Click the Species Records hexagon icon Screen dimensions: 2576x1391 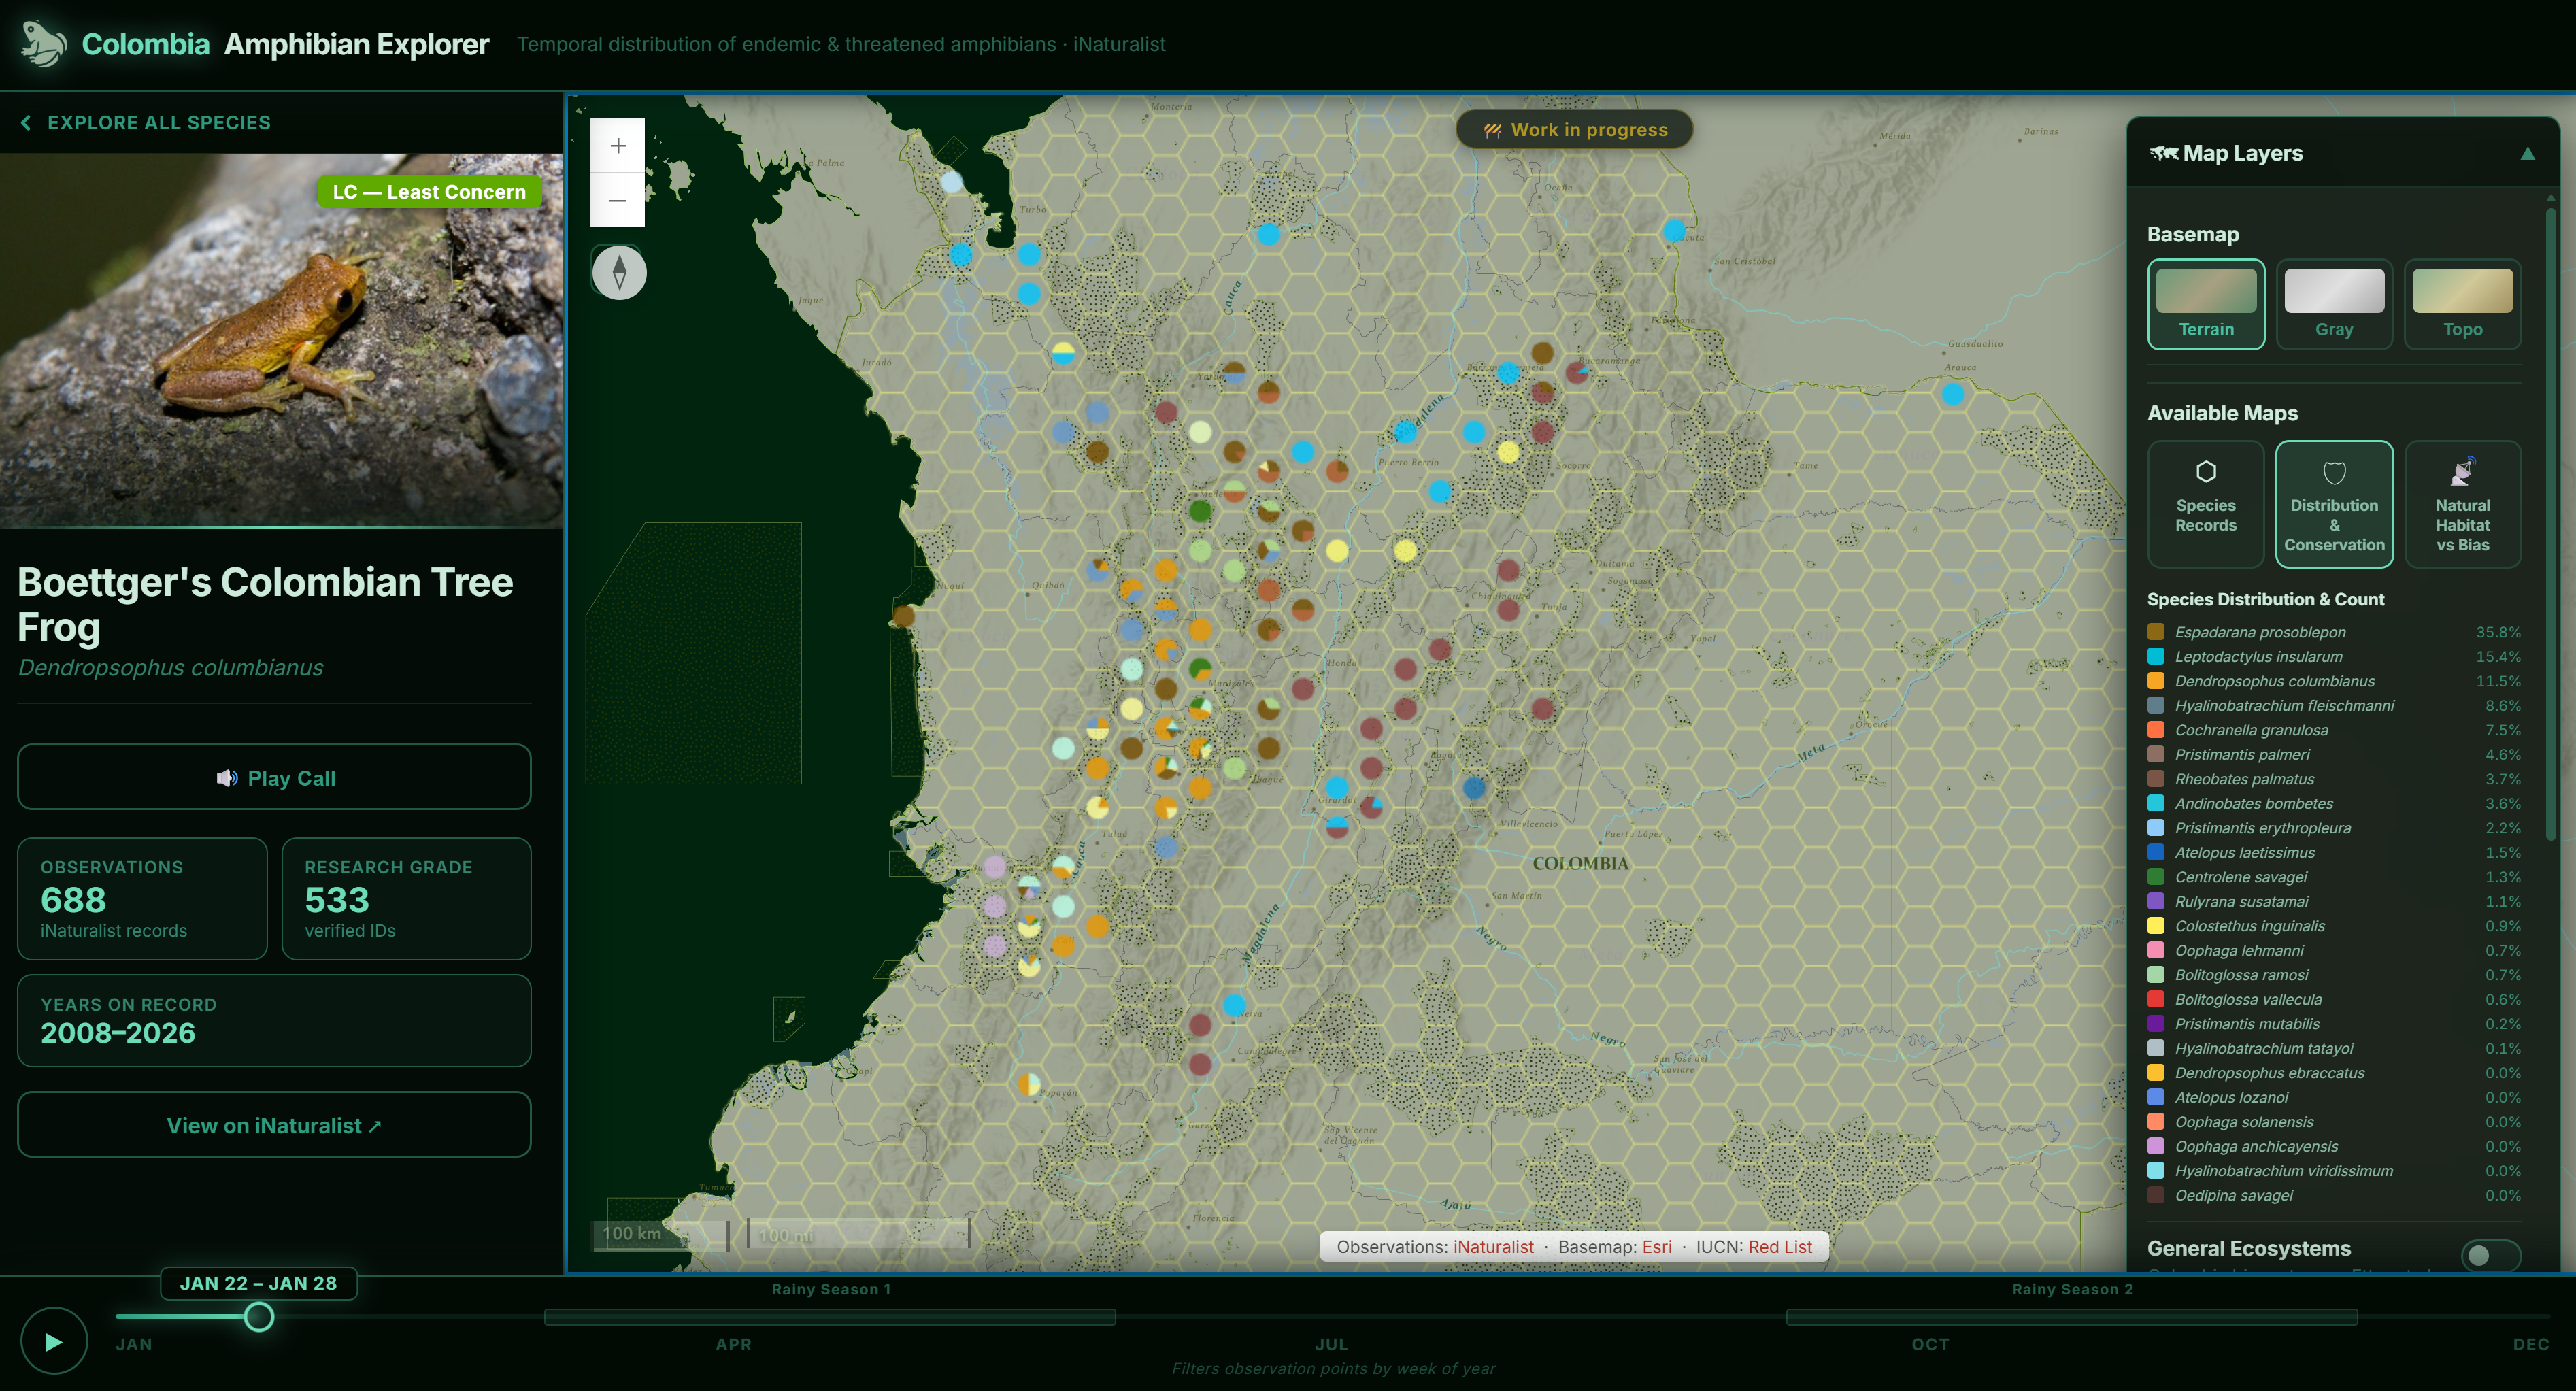(x=2206, y=471)
